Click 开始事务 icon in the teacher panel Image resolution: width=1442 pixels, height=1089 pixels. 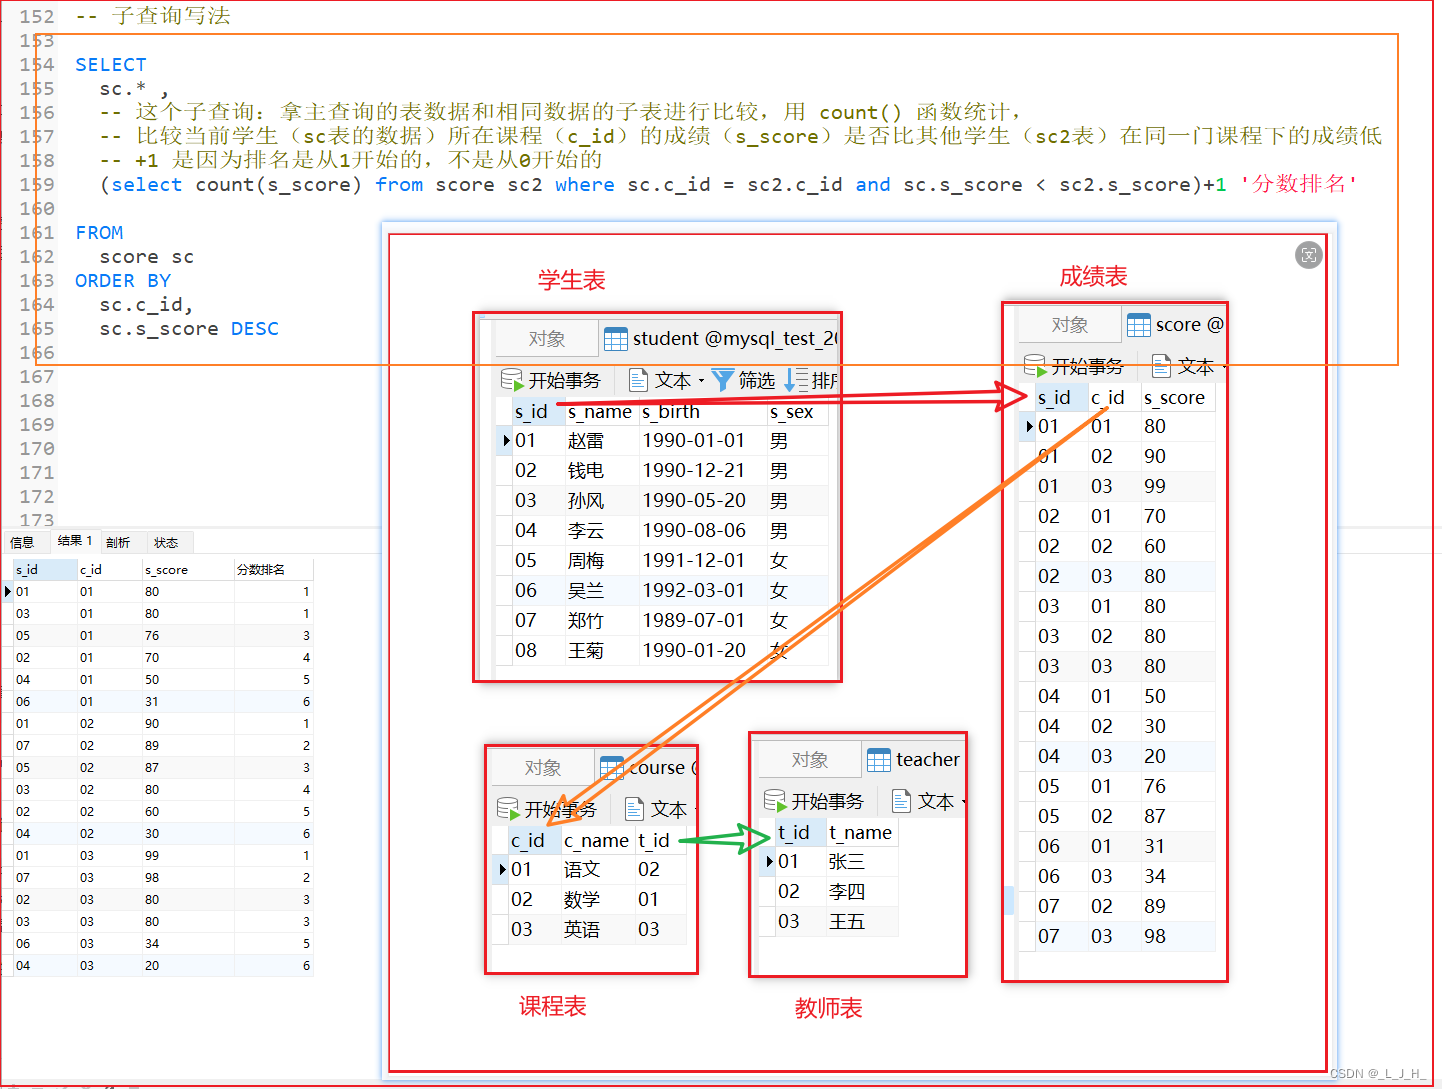point(775,801)
